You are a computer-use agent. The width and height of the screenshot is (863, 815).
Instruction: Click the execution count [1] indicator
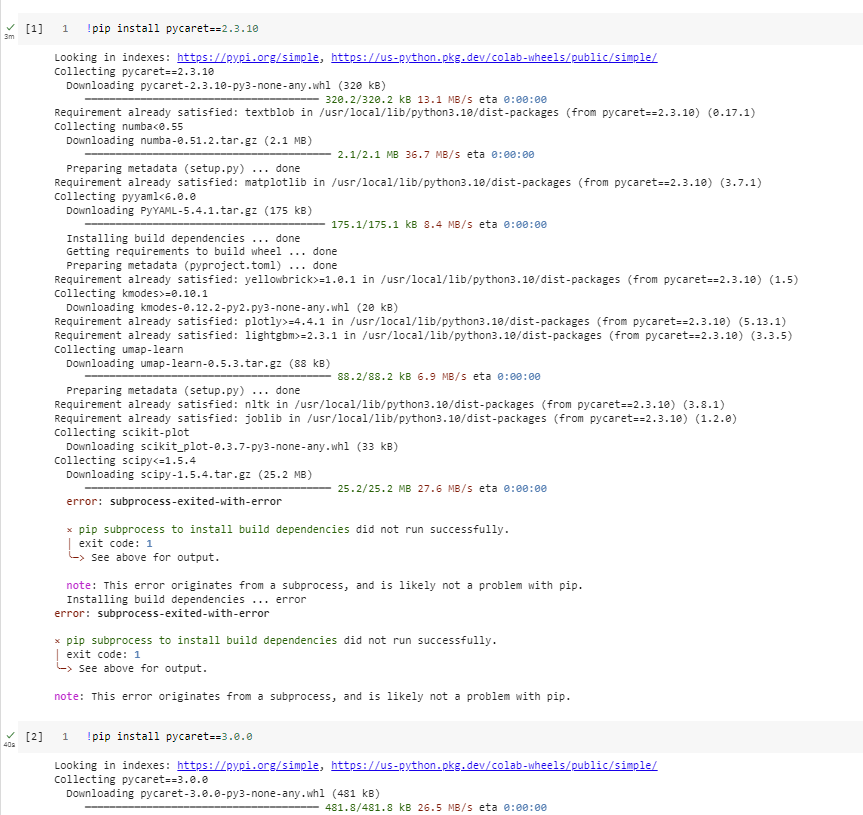tap(34, 28)
